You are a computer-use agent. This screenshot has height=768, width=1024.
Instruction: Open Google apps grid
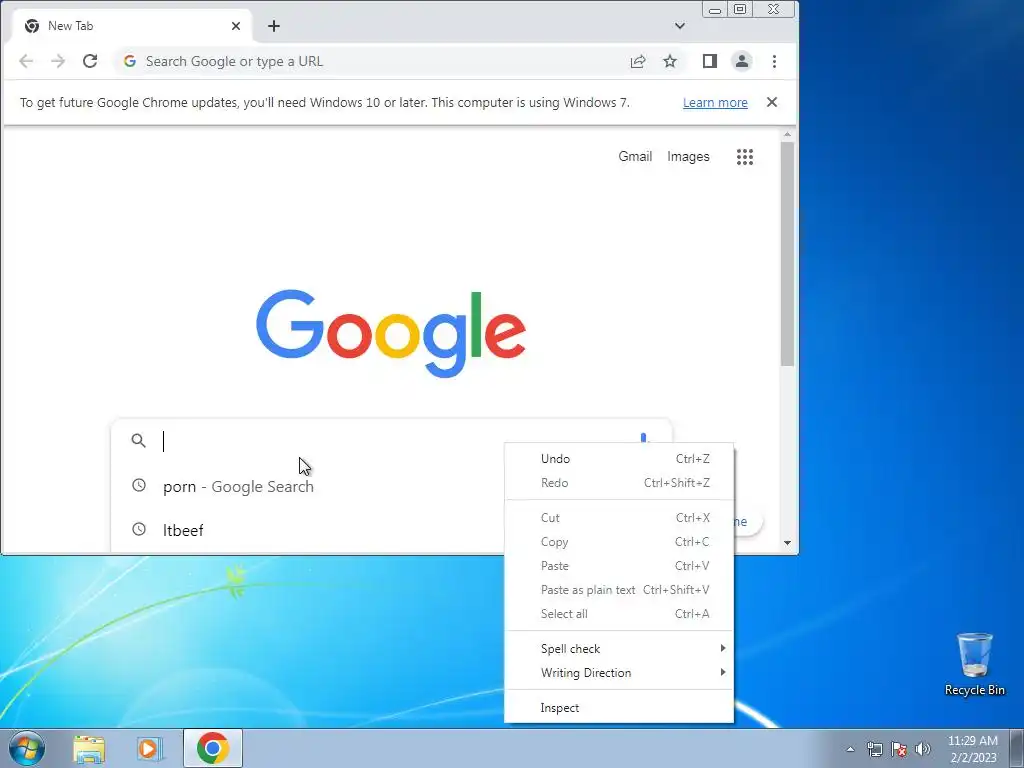click(x=745, y=157)
